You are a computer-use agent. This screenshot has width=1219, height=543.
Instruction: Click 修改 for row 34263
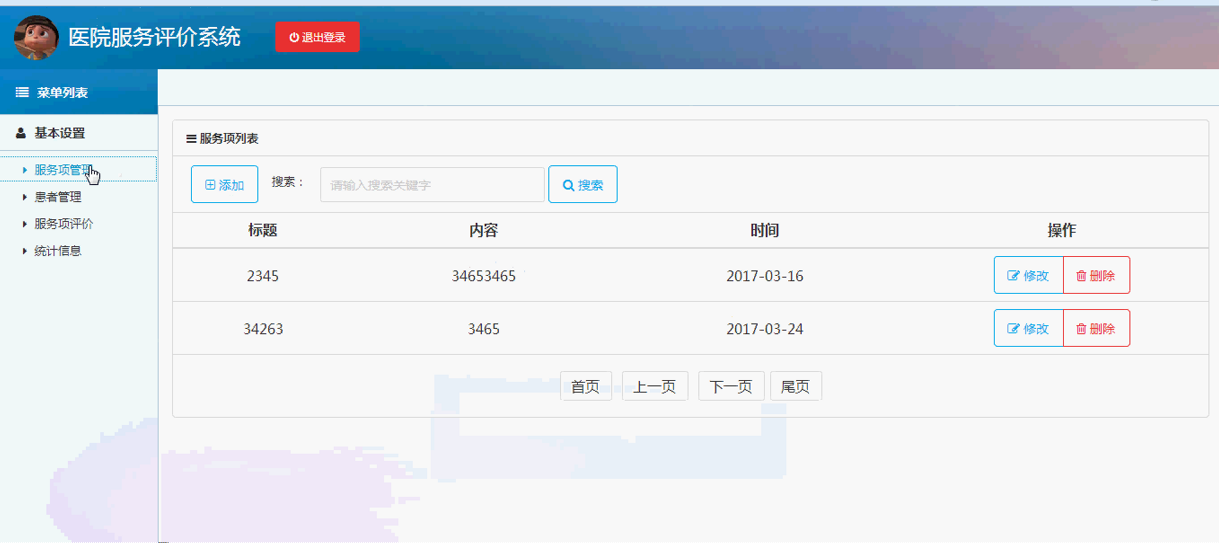click(1028, 328)
